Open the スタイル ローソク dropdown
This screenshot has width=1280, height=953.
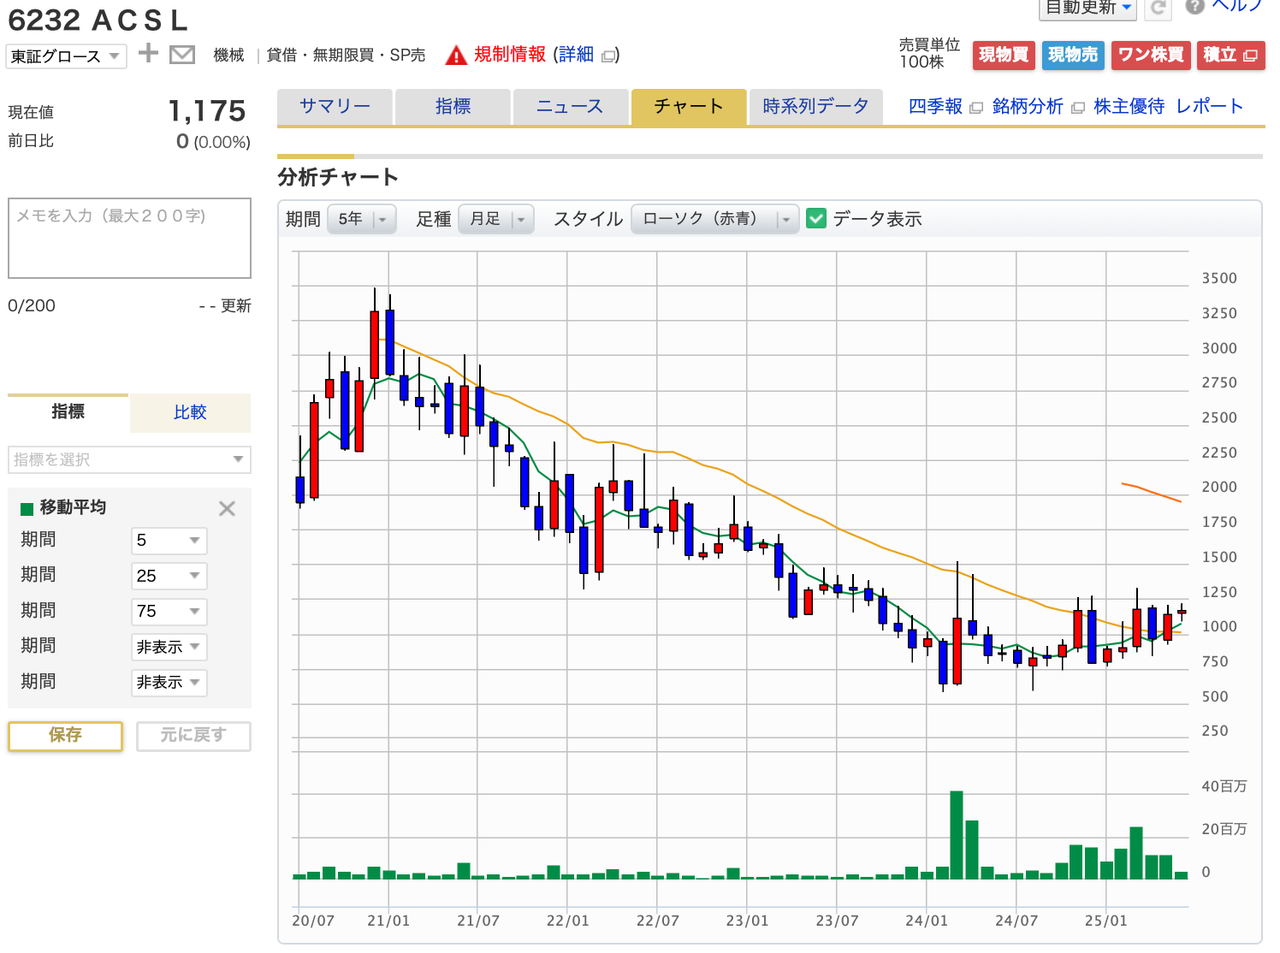715,219
